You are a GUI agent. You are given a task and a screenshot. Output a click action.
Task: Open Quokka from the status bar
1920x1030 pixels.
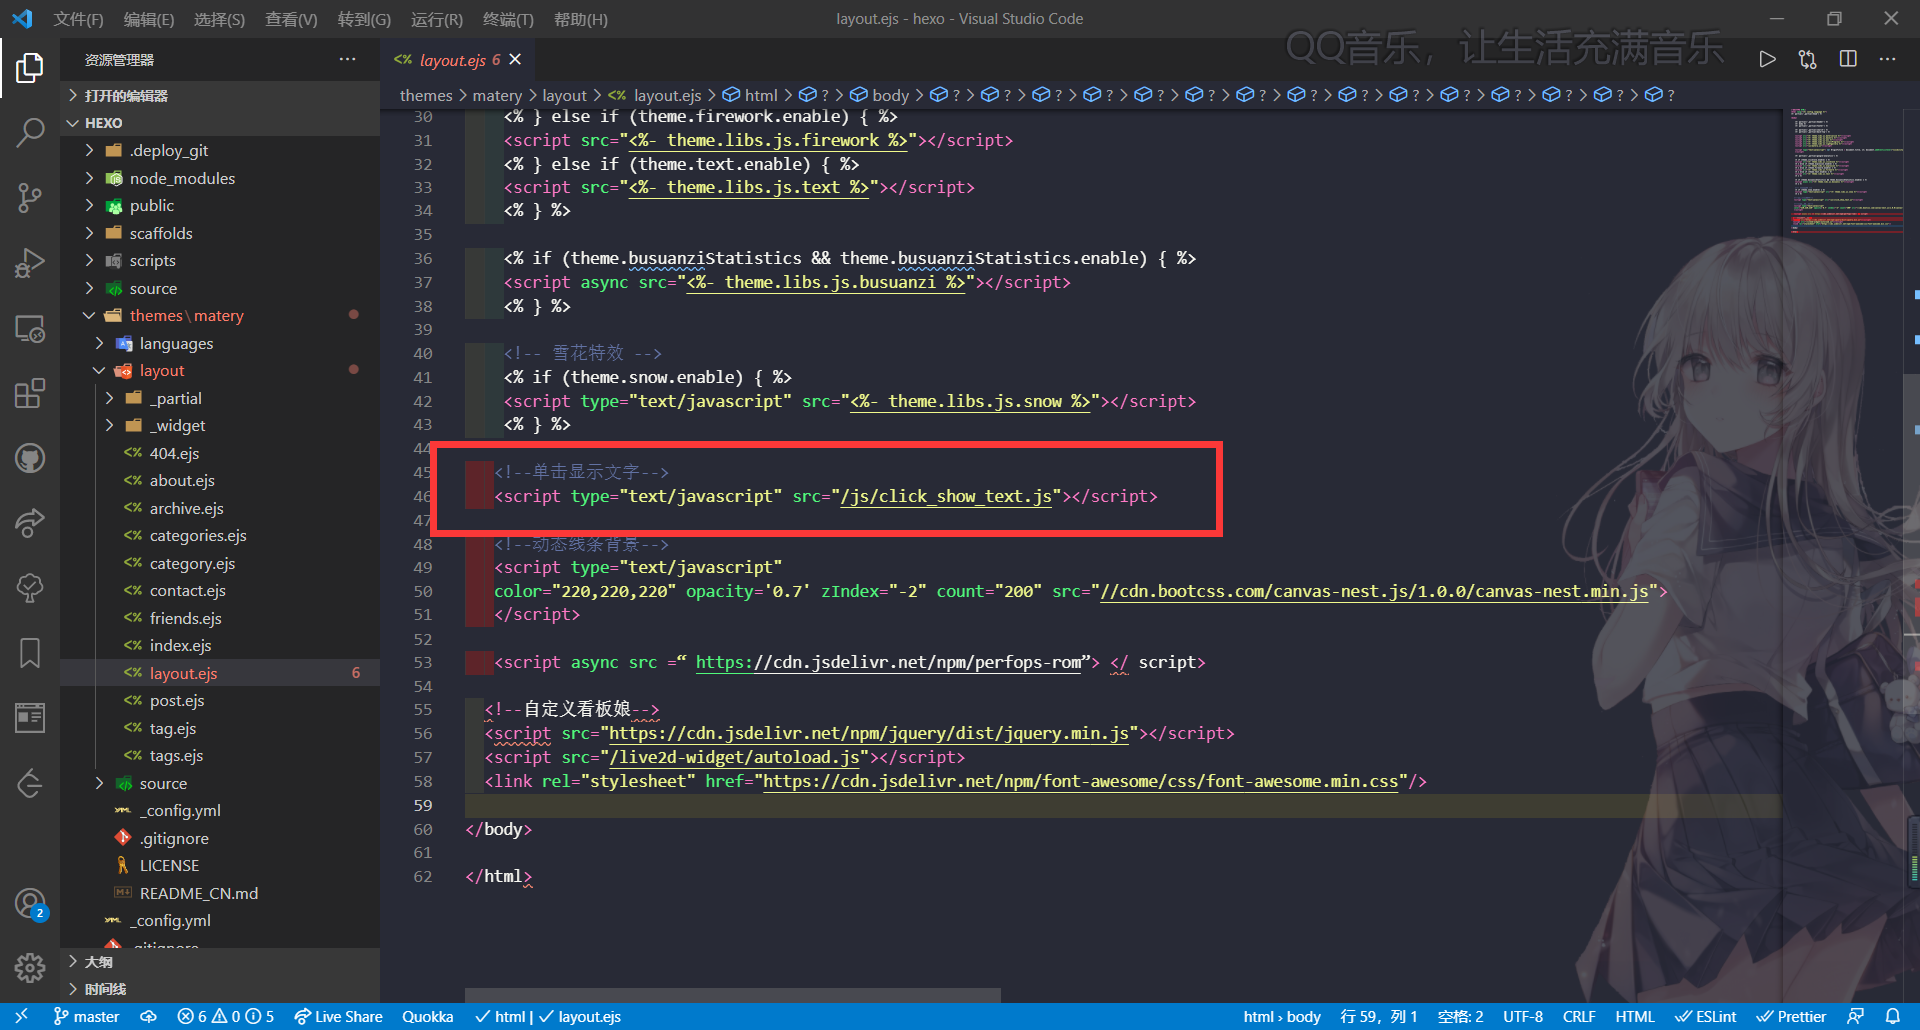(428, 1016)
